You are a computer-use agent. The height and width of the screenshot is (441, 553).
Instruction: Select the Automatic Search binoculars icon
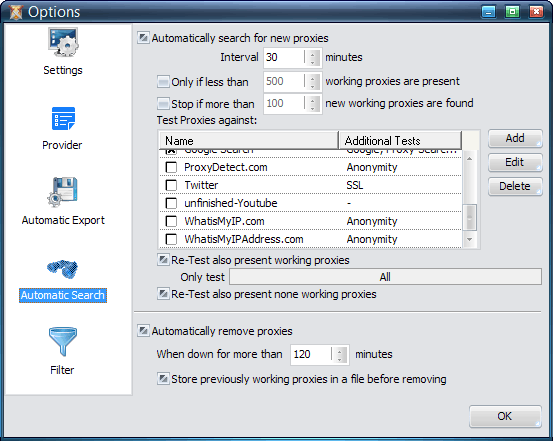pyautogui.click(x=63, y=269)
